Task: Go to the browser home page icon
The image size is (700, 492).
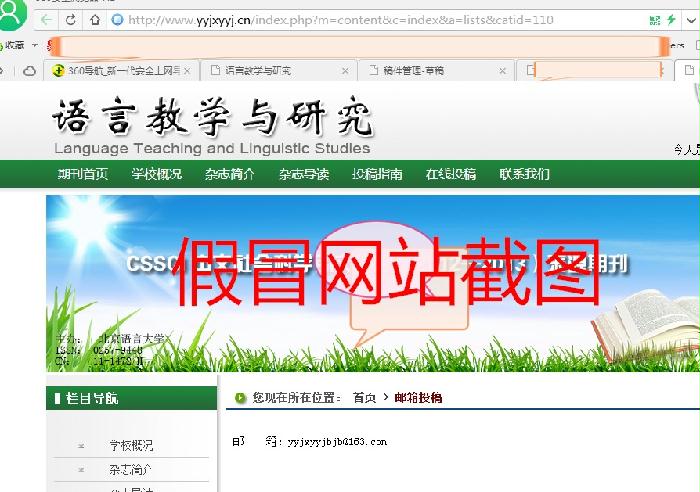Action: pos(94,19)
